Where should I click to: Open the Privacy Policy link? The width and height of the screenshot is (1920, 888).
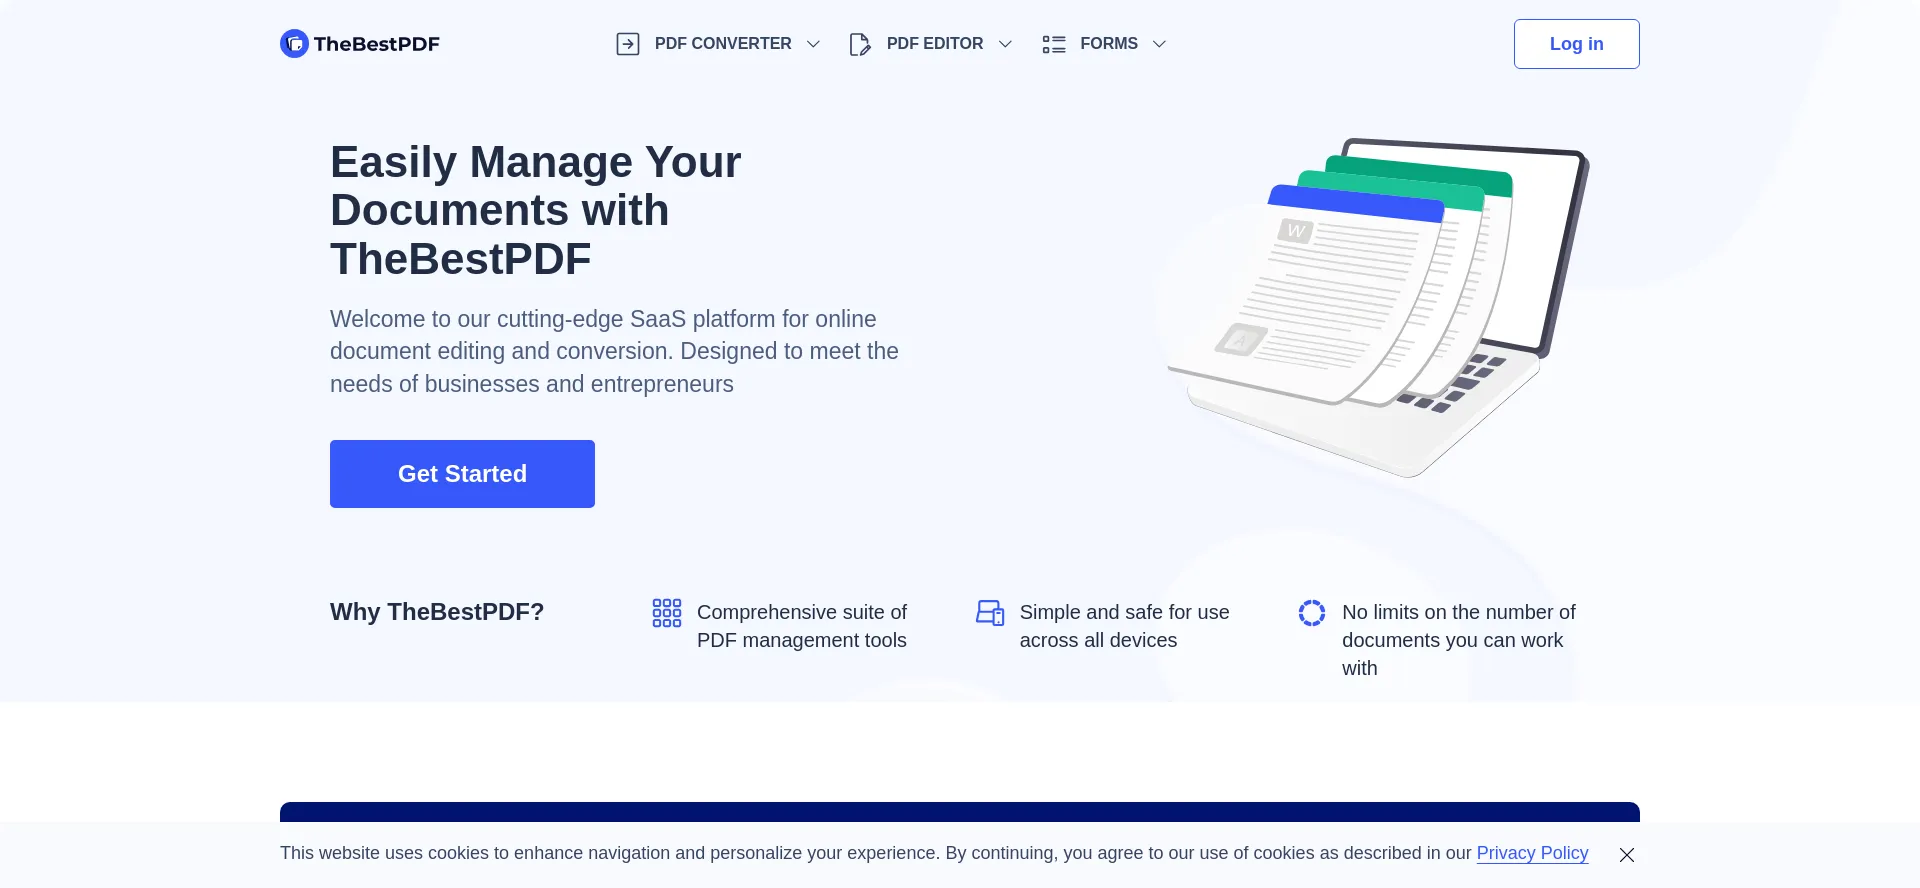(1532, 853)
